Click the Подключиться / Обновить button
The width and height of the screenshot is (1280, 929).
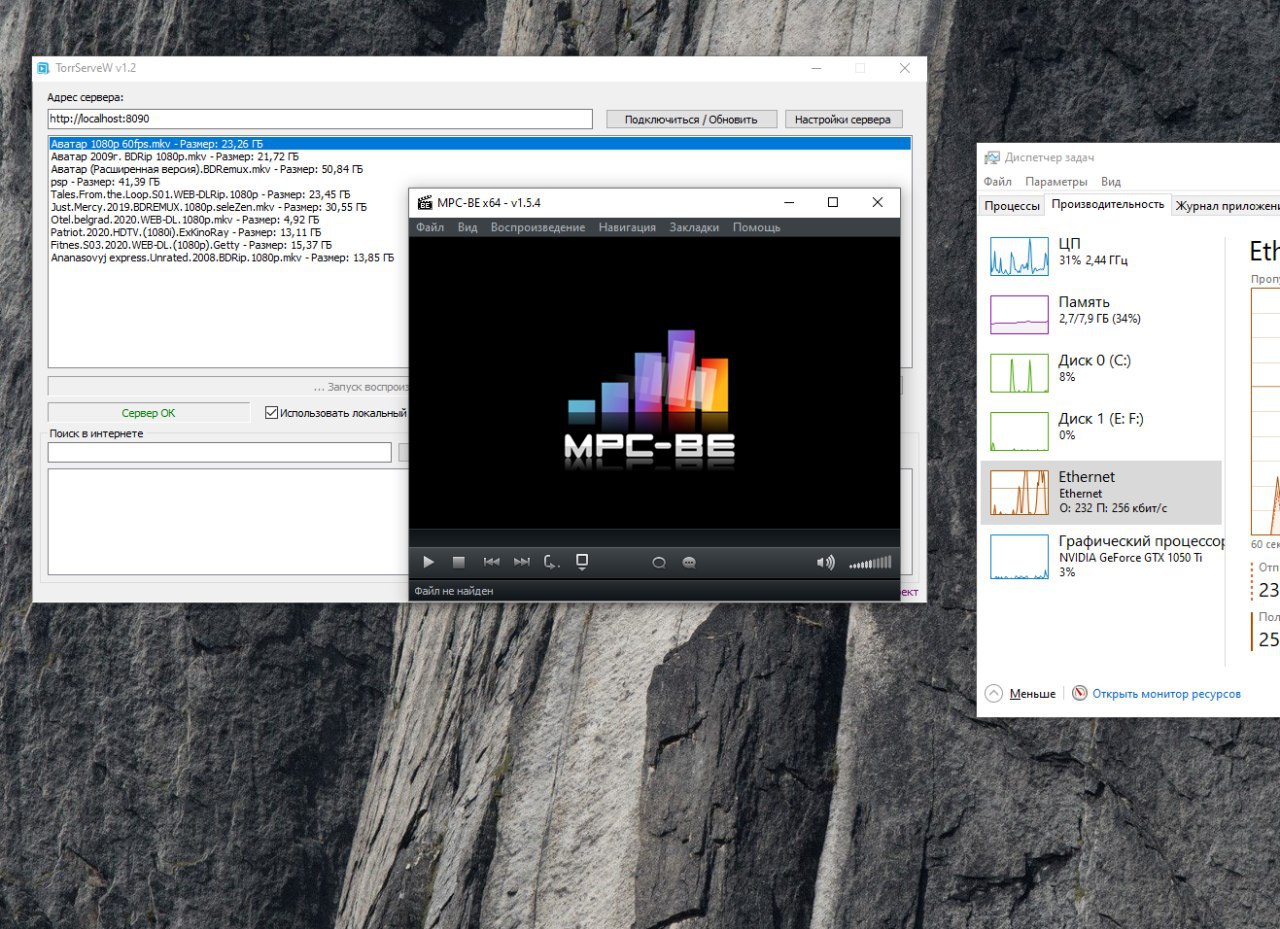pyautogui.click(x=690, y=119)
